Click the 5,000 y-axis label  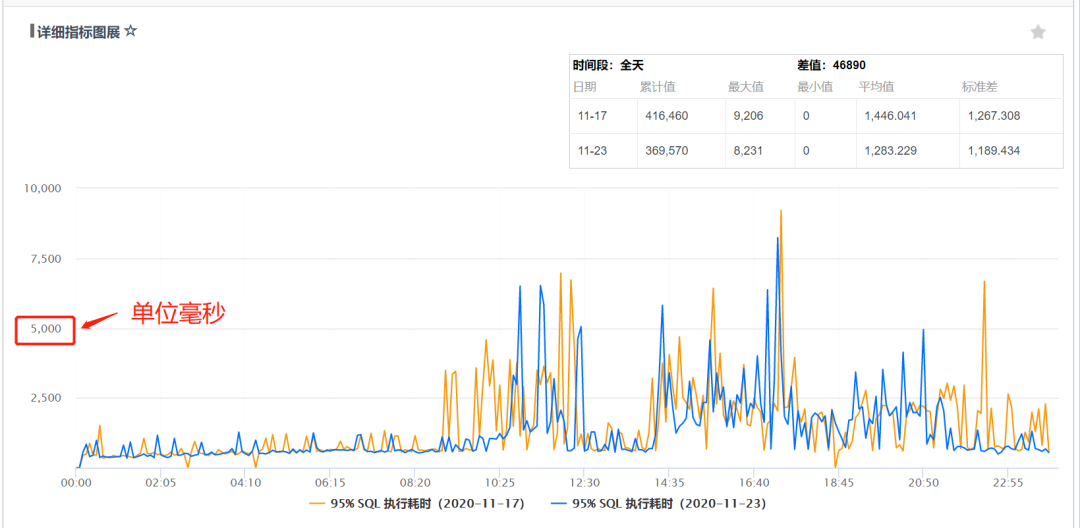tap(45, 329)
